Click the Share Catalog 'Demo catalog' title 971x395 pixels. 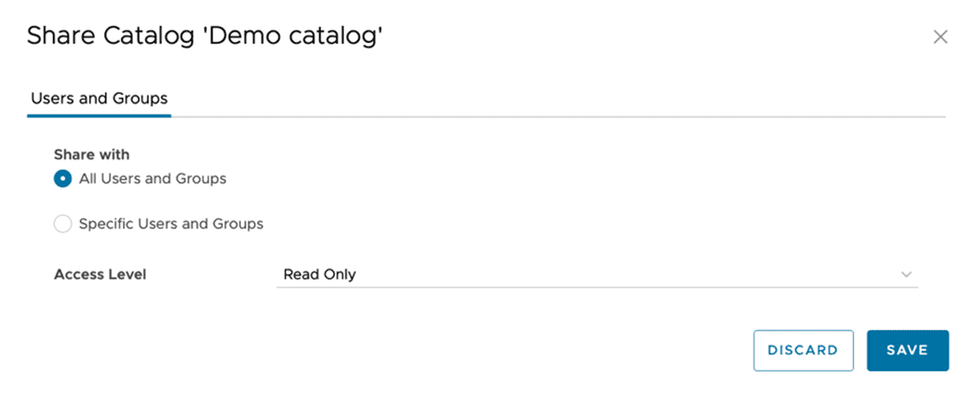click(x=205, y=36)
